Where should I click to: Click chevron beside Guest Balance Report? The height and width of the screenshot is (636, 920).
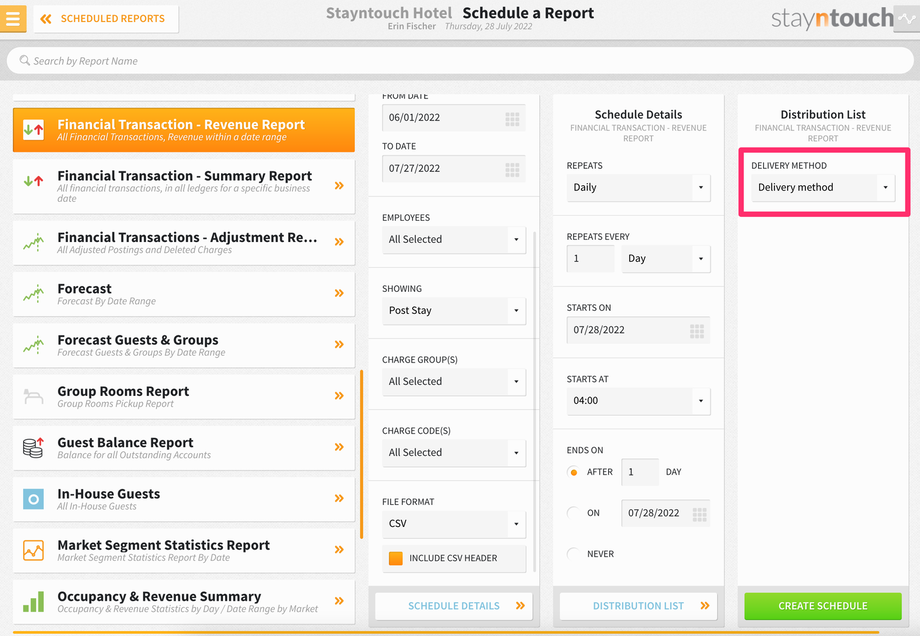(x=339, y=446)
